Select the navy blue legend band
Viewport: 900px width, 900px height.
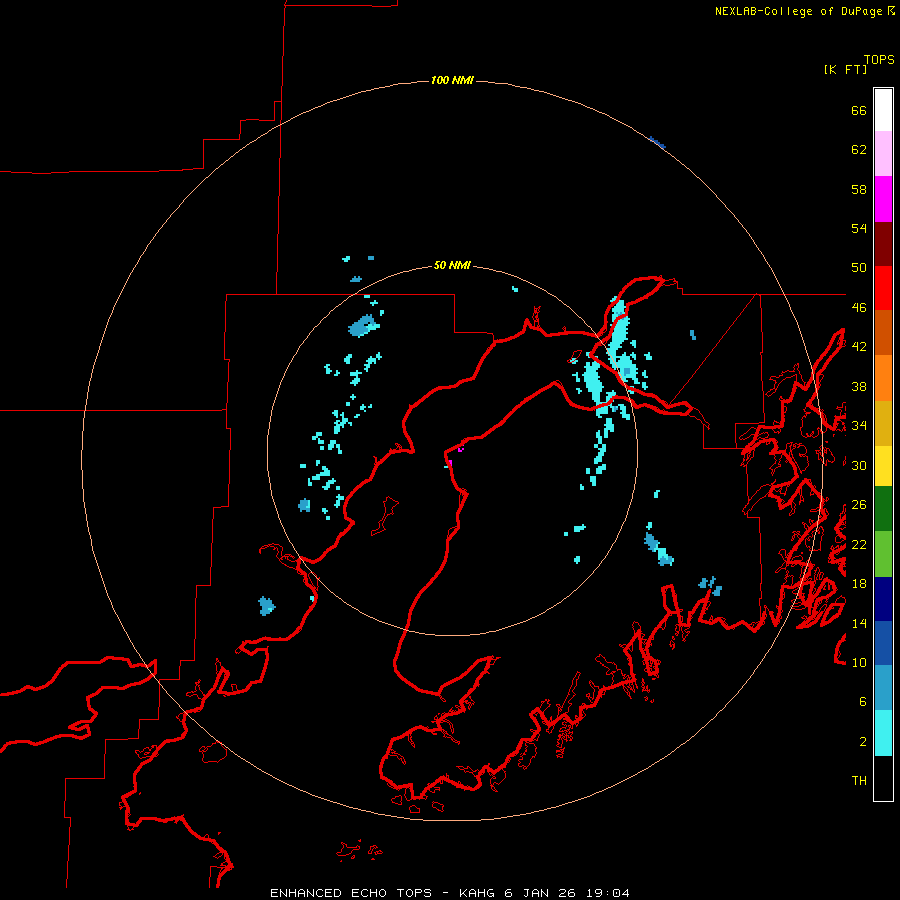click(883, 599)
